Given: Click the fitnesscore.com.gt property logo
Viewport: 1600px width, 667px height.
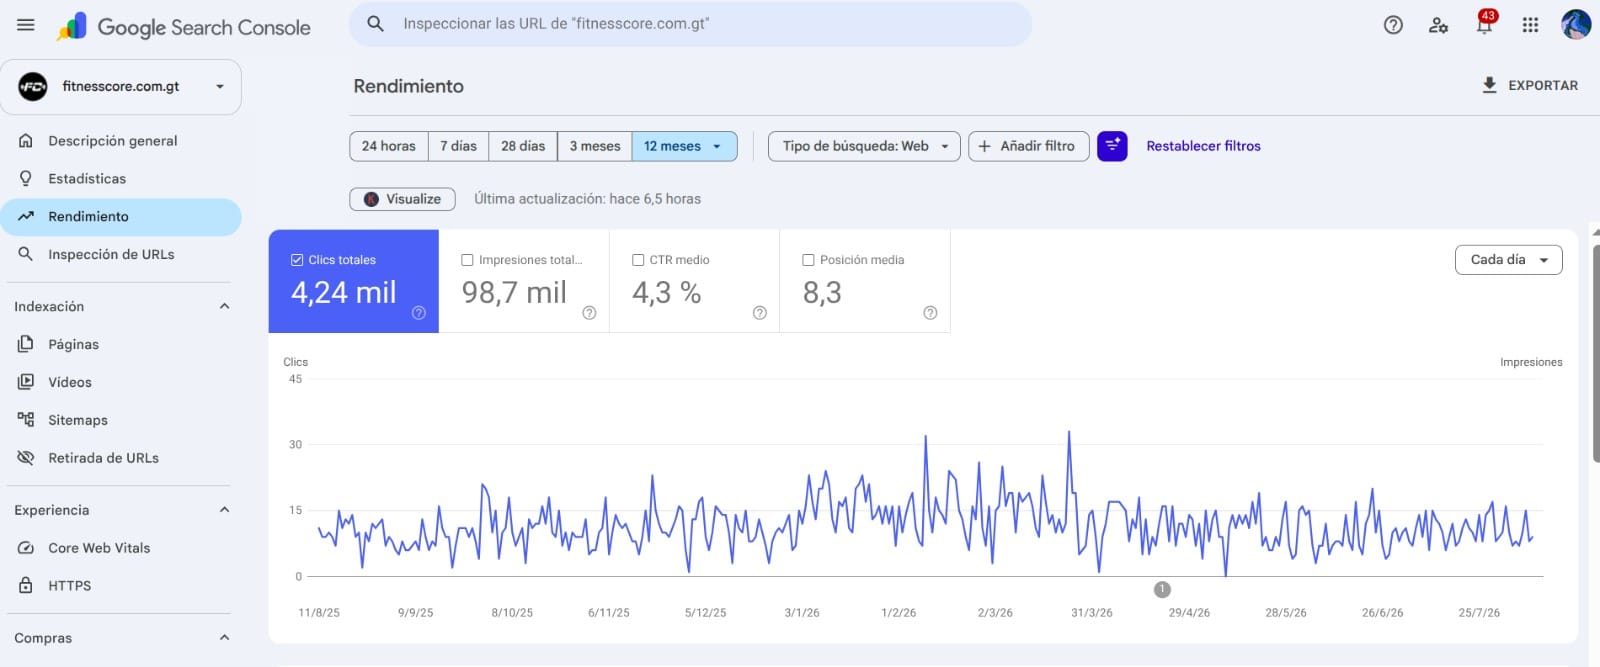Looking at the screenshot, I should coord(33,87).
